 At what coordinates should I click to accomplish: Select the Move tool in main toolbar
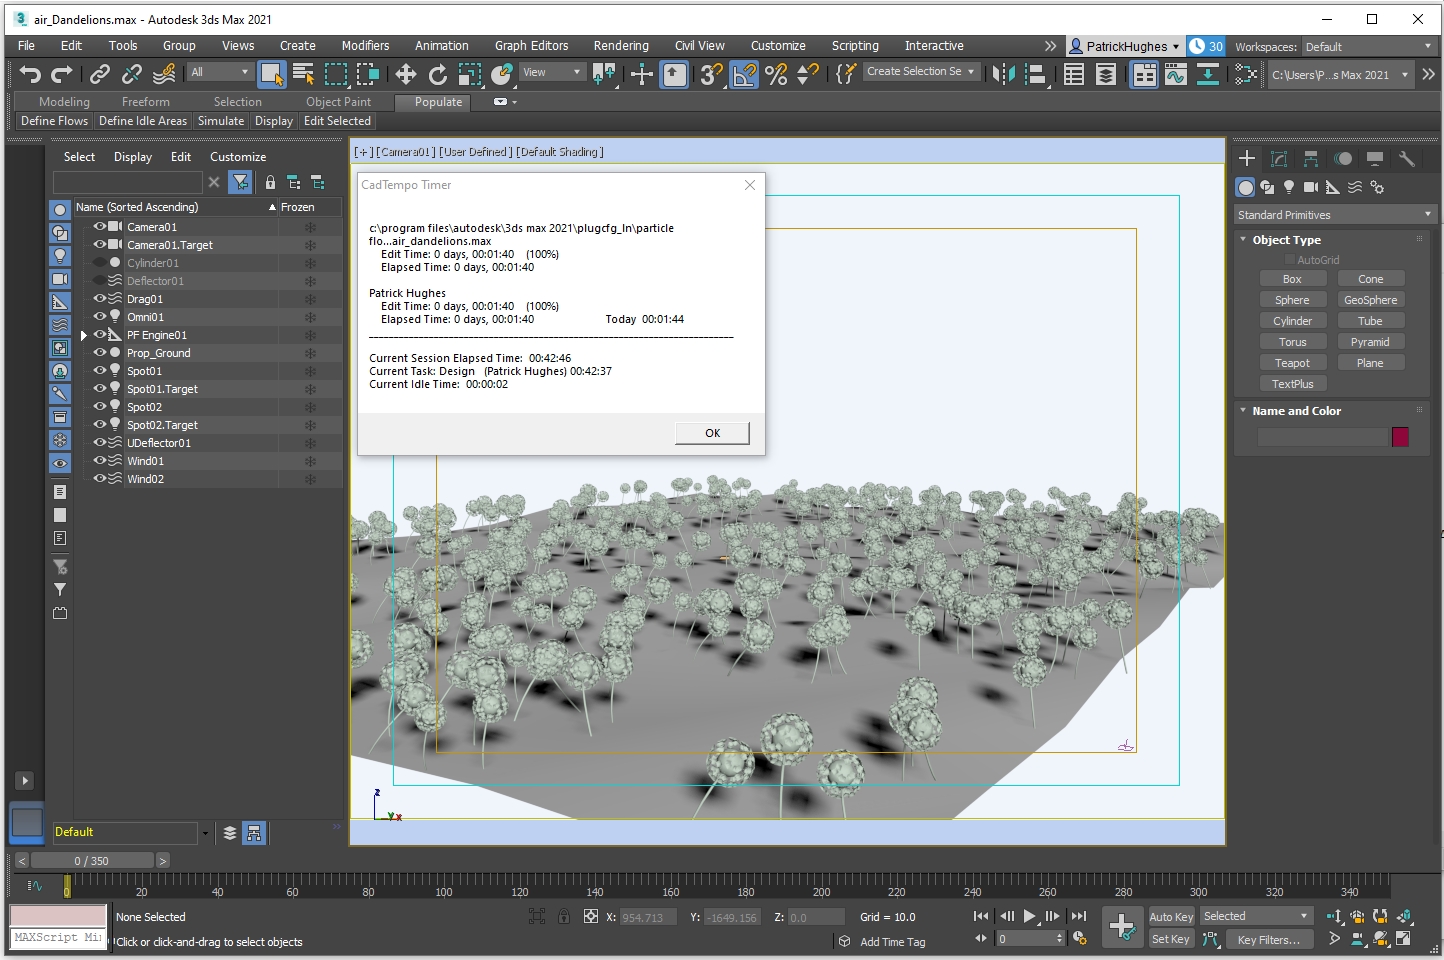[x=405, y=74]
